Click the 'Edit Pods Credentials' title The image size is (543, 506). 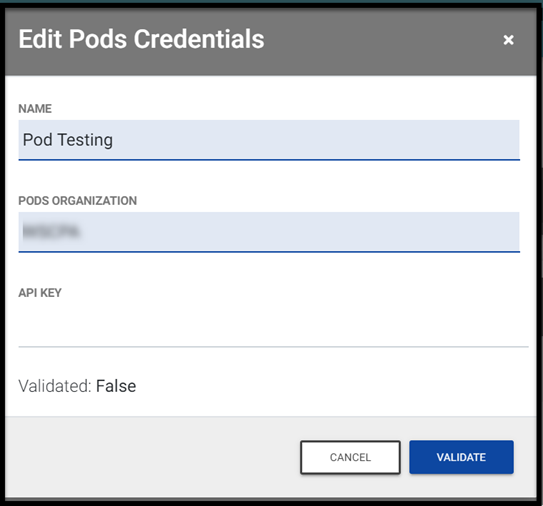pyautogui.click(x=141, y=39)
